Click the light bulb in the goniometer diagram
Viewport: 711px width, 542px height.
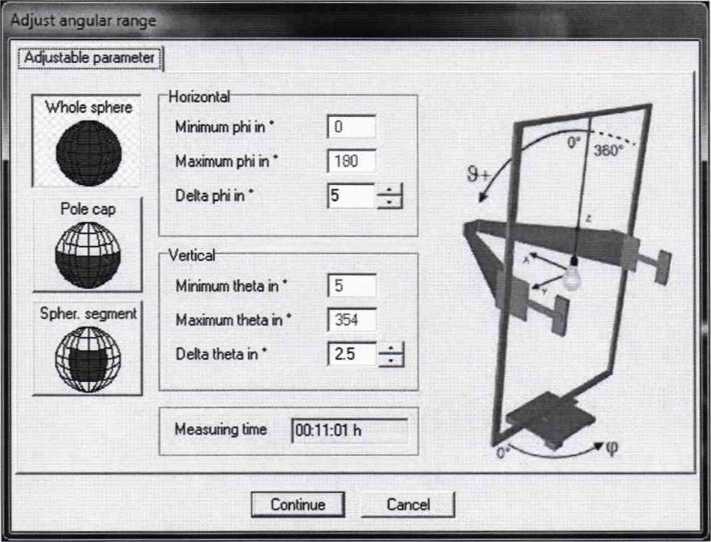(x=575, y=277)
